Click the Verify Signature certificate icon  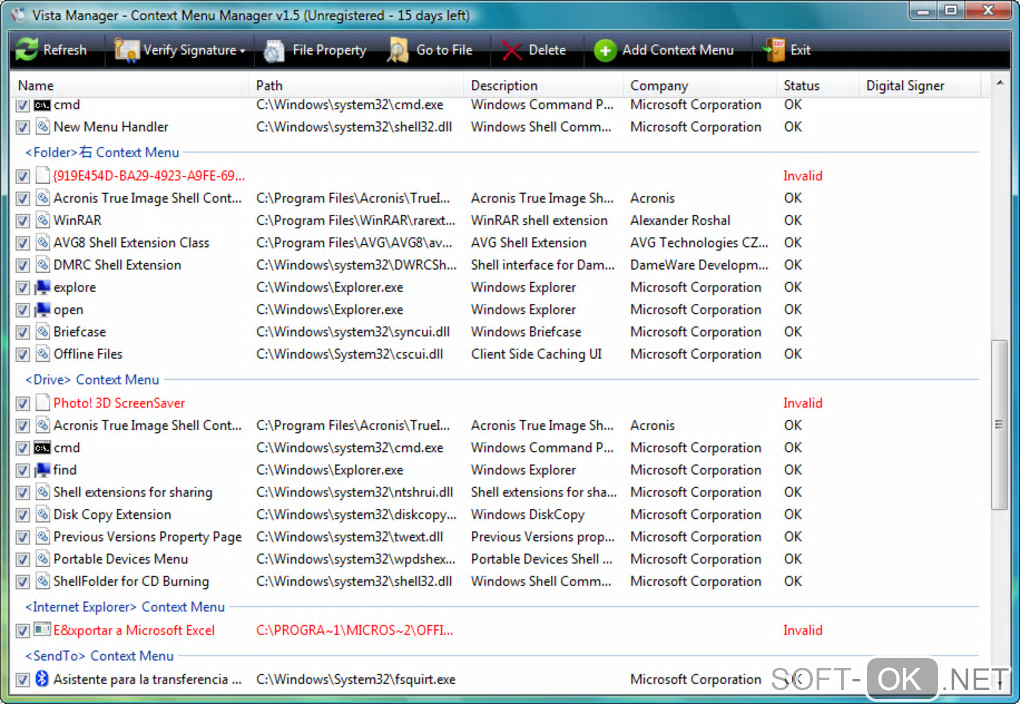pos(126,50)
